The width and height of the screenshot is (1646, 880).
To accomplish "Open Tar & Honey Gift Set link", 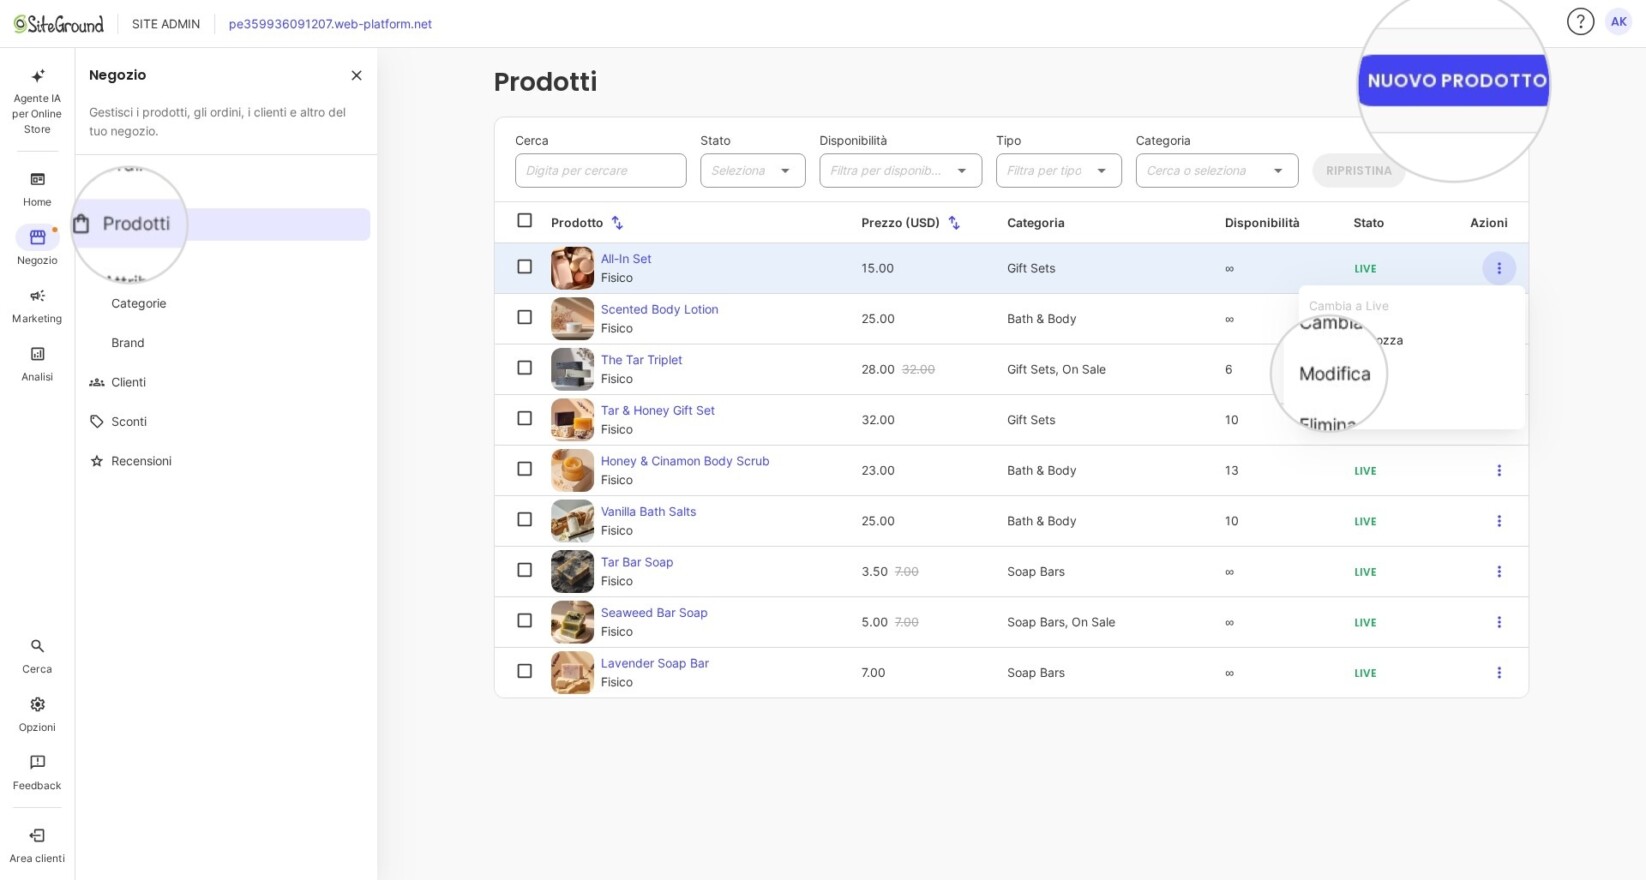I will point(657,411).
